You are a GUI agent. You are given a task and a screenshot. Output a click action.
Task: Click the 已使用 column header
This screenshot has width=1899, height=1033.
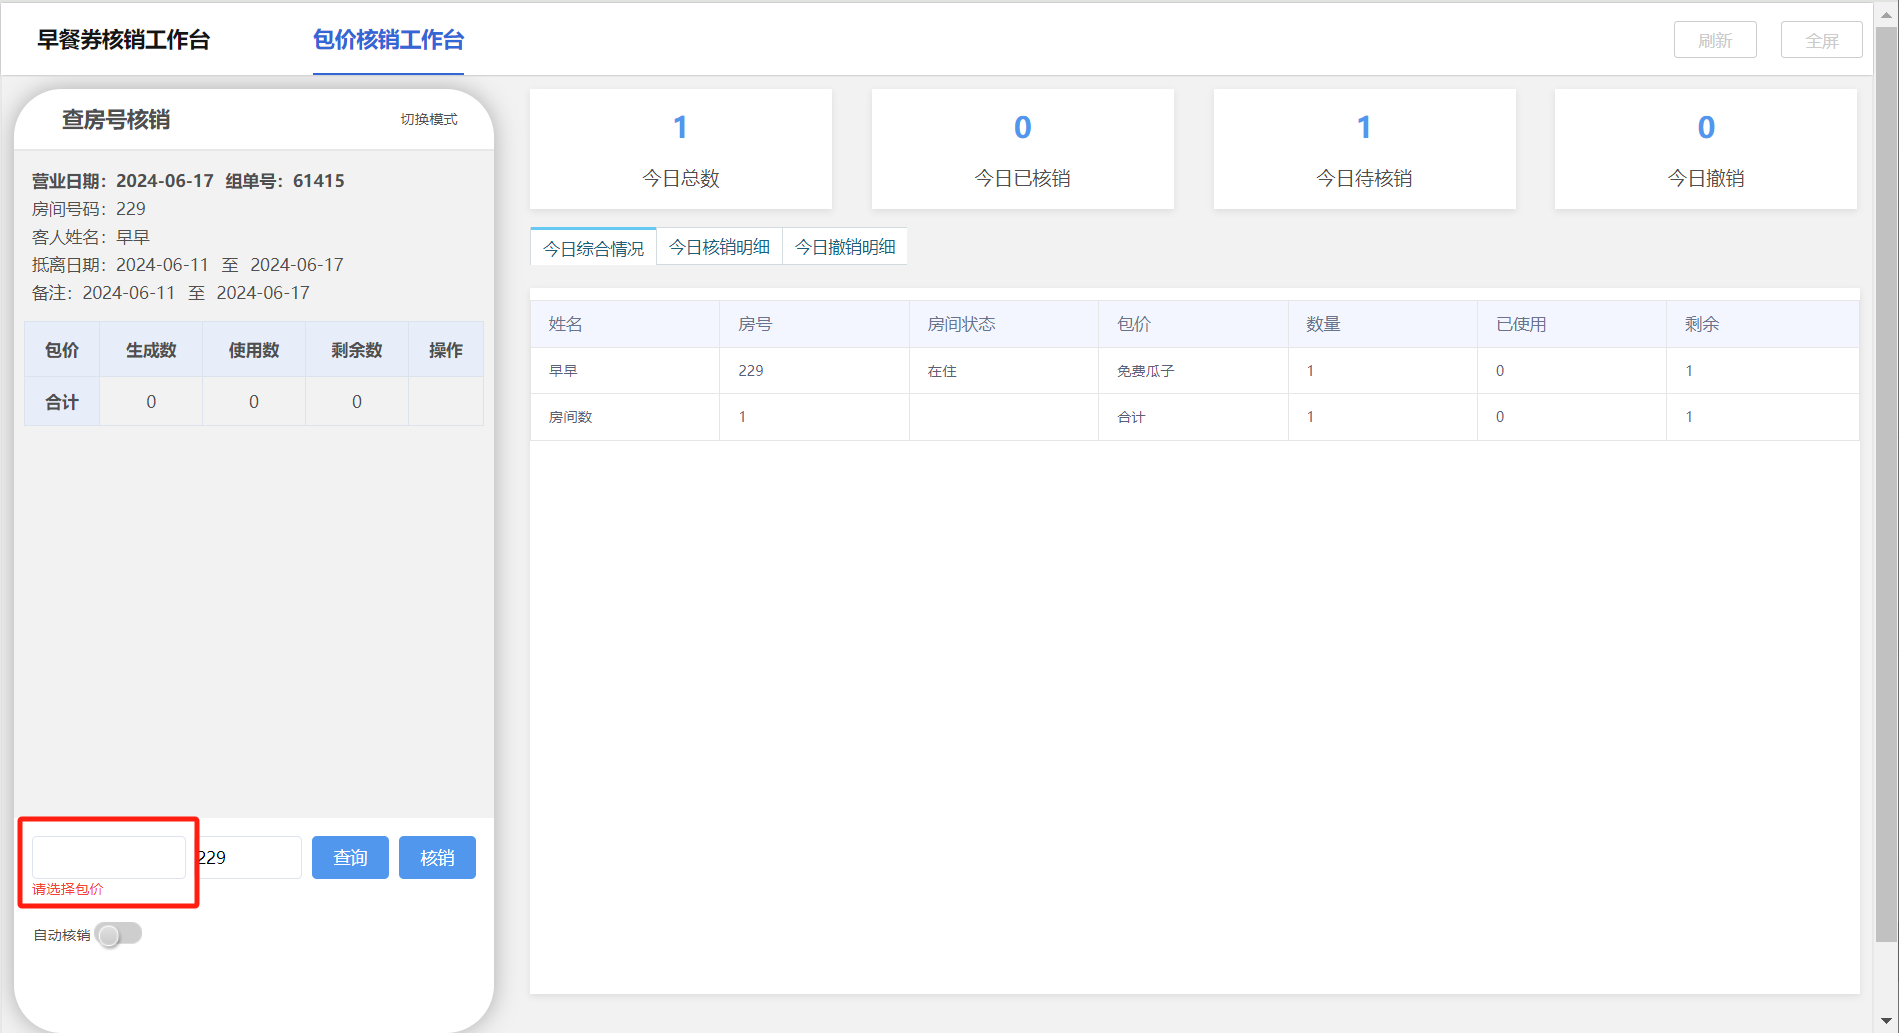coord(1572,324)
